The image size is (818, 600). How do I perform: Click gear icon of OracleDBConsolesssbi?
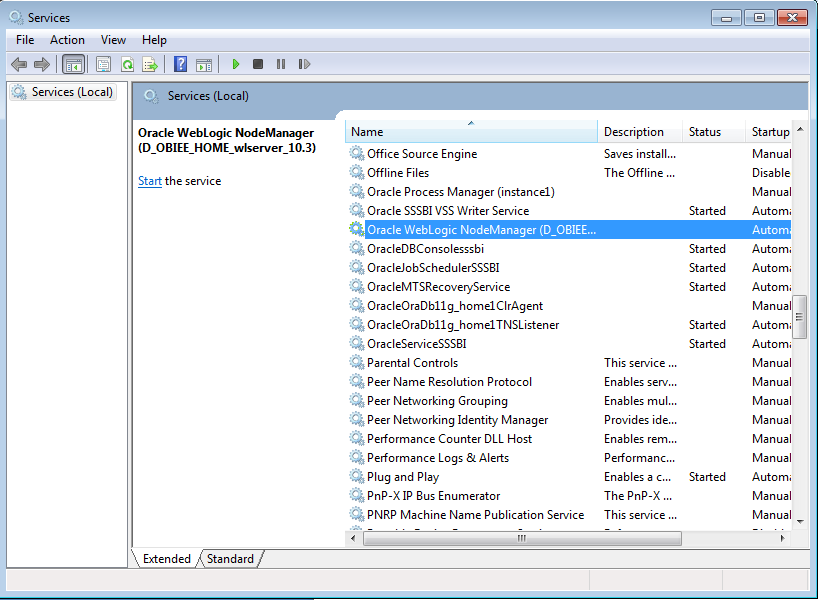click(357, 248)
